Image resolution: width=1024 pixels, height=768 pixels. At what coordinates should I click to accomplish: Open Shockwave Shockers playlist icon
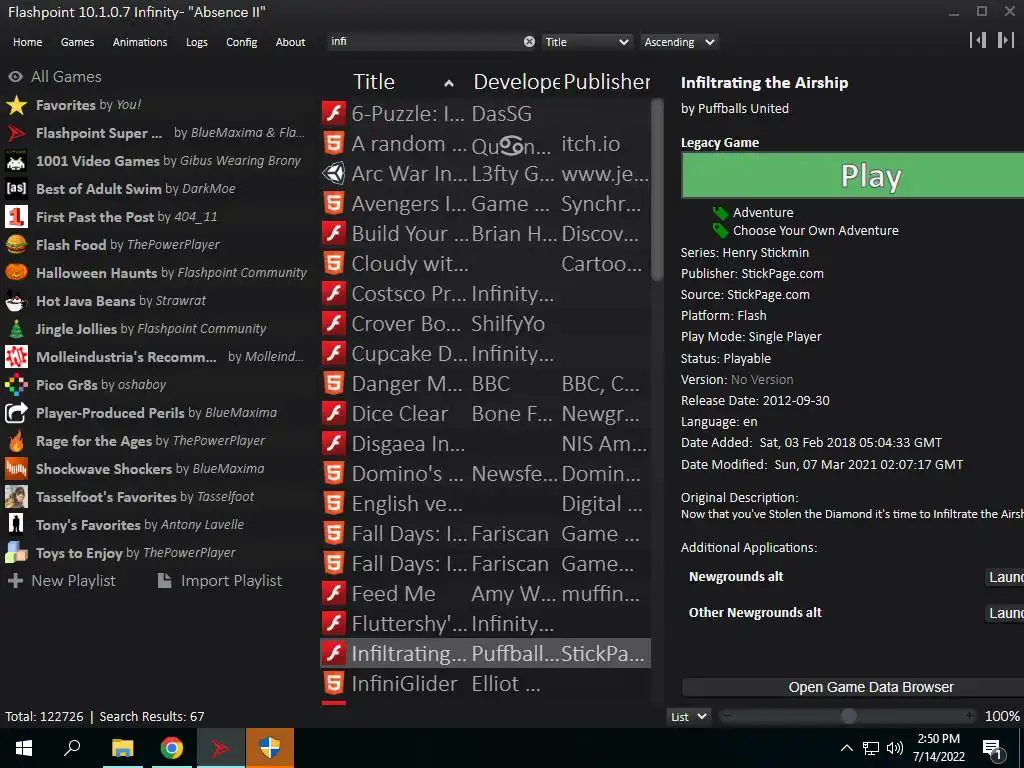16,469
